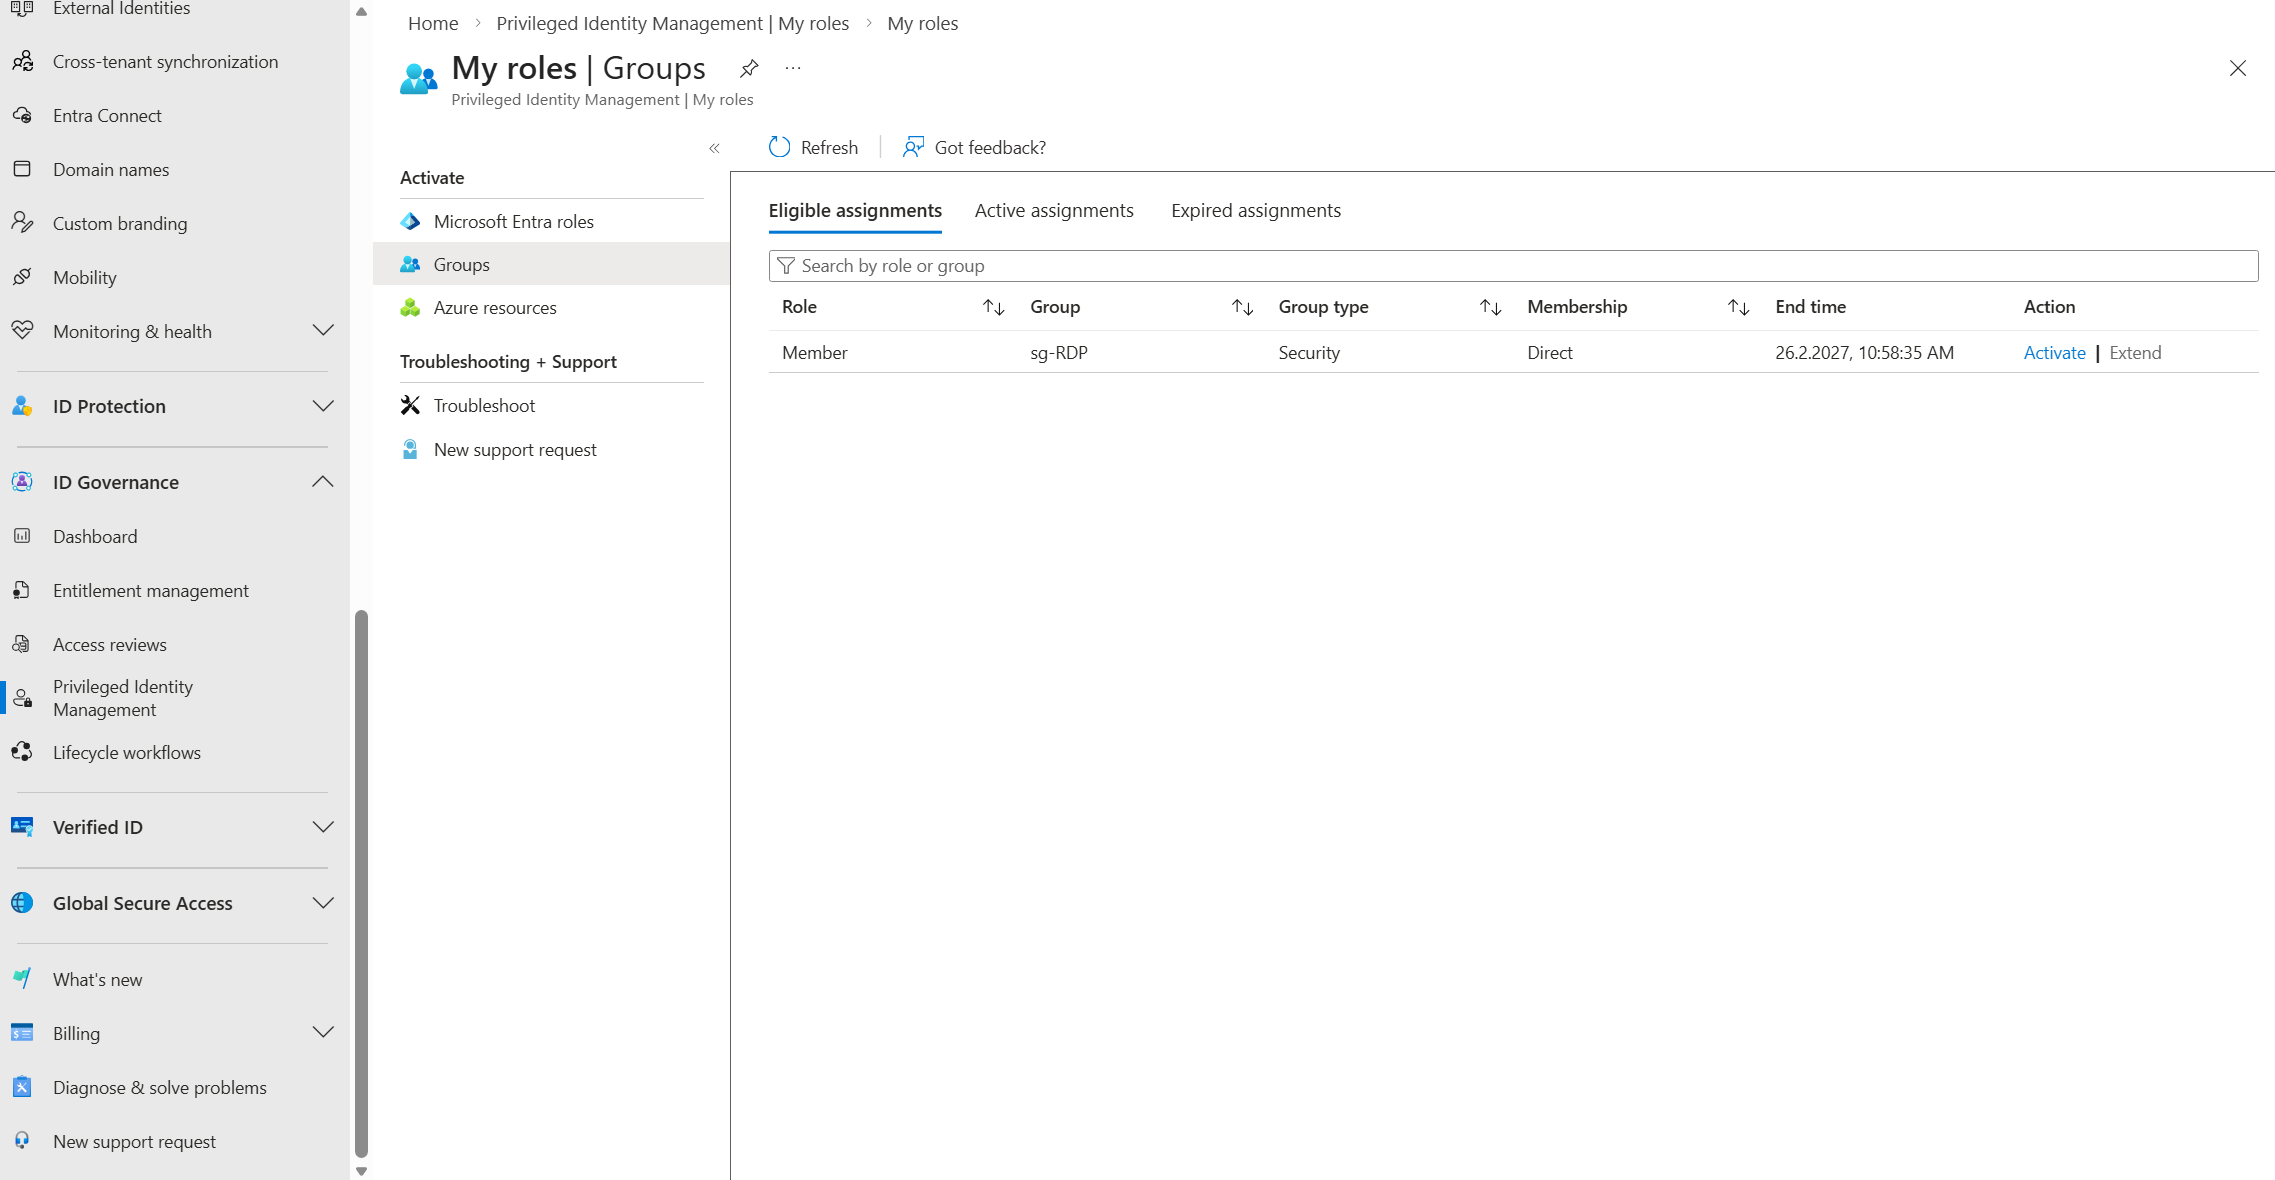Select Azure resources in Activate menu
The width and height of the screenshot is (2275, 1180).
click(494, 307)
